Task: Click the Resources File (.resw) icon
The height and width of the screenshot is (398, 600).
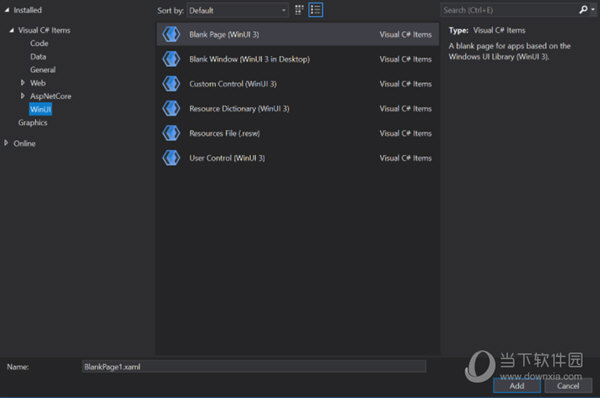Action: click(x=171, y=133)
